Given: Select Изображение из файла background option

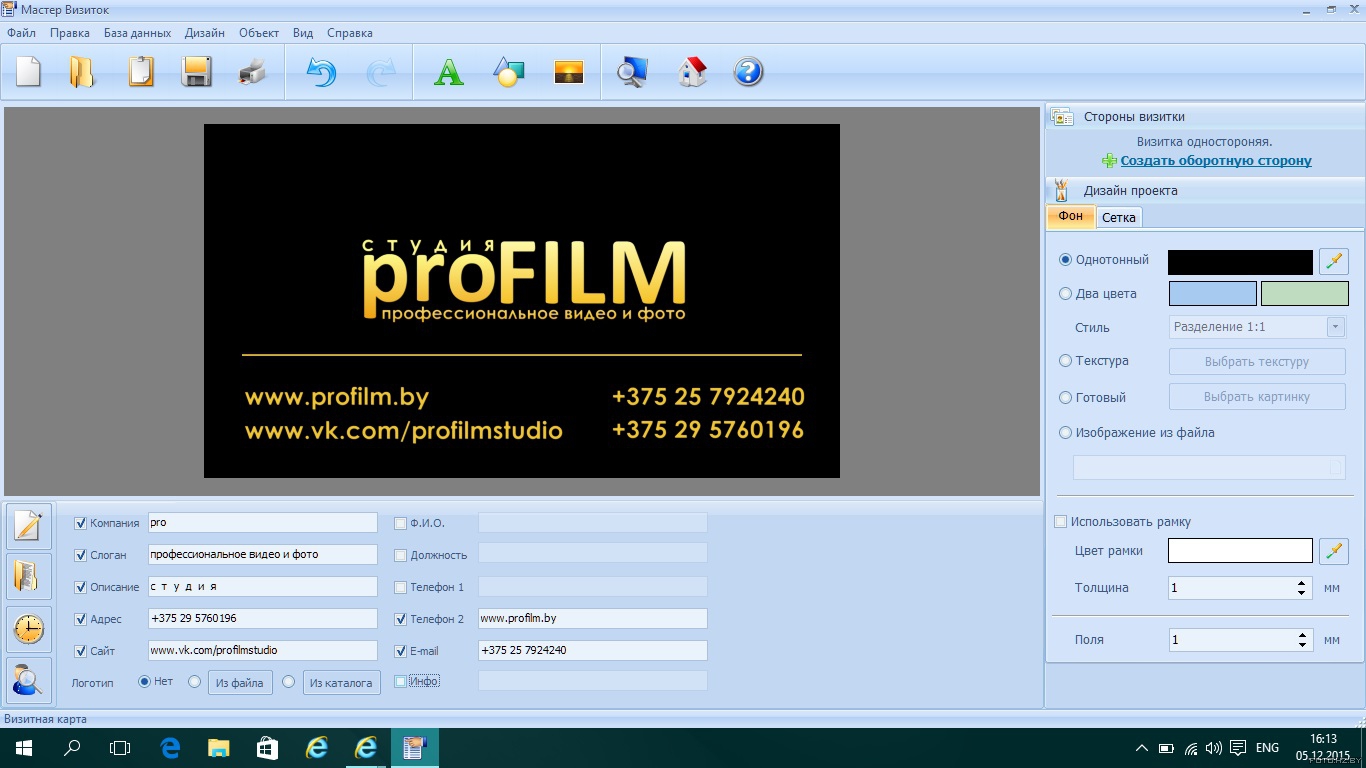Looking at the screenshot, I should [x=1065, y=433].
